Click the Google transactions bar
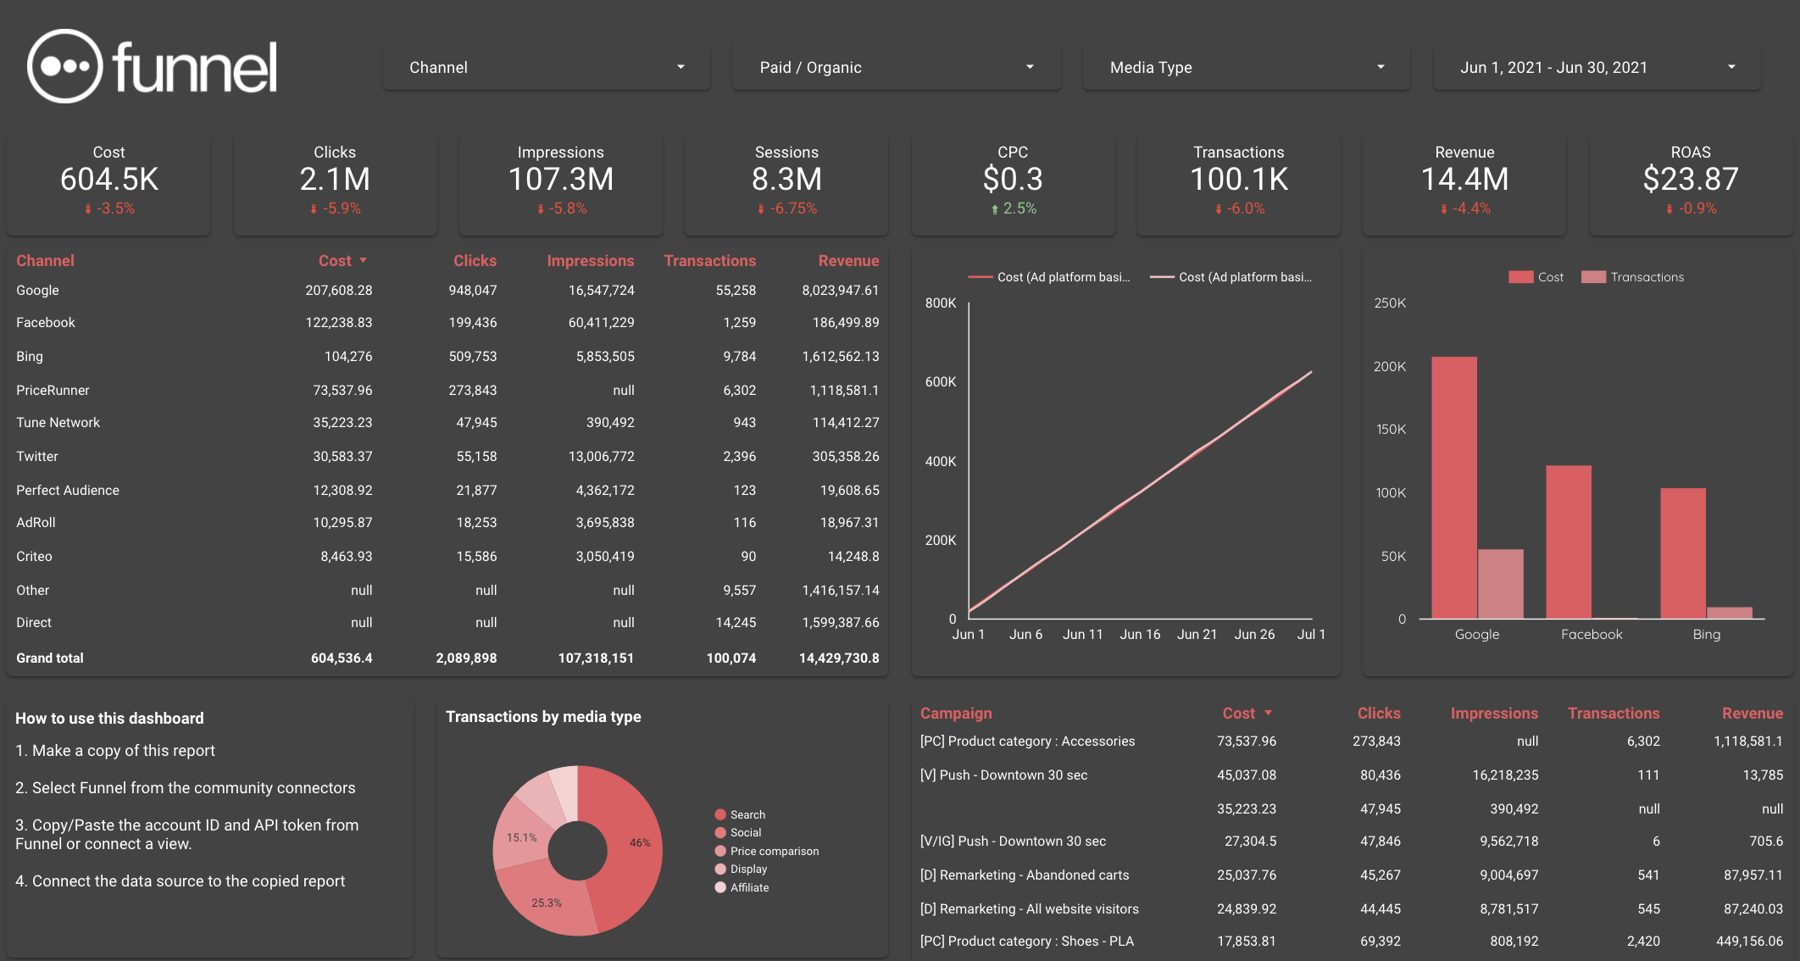1800x961 pixels. (x=1500, y=584)
